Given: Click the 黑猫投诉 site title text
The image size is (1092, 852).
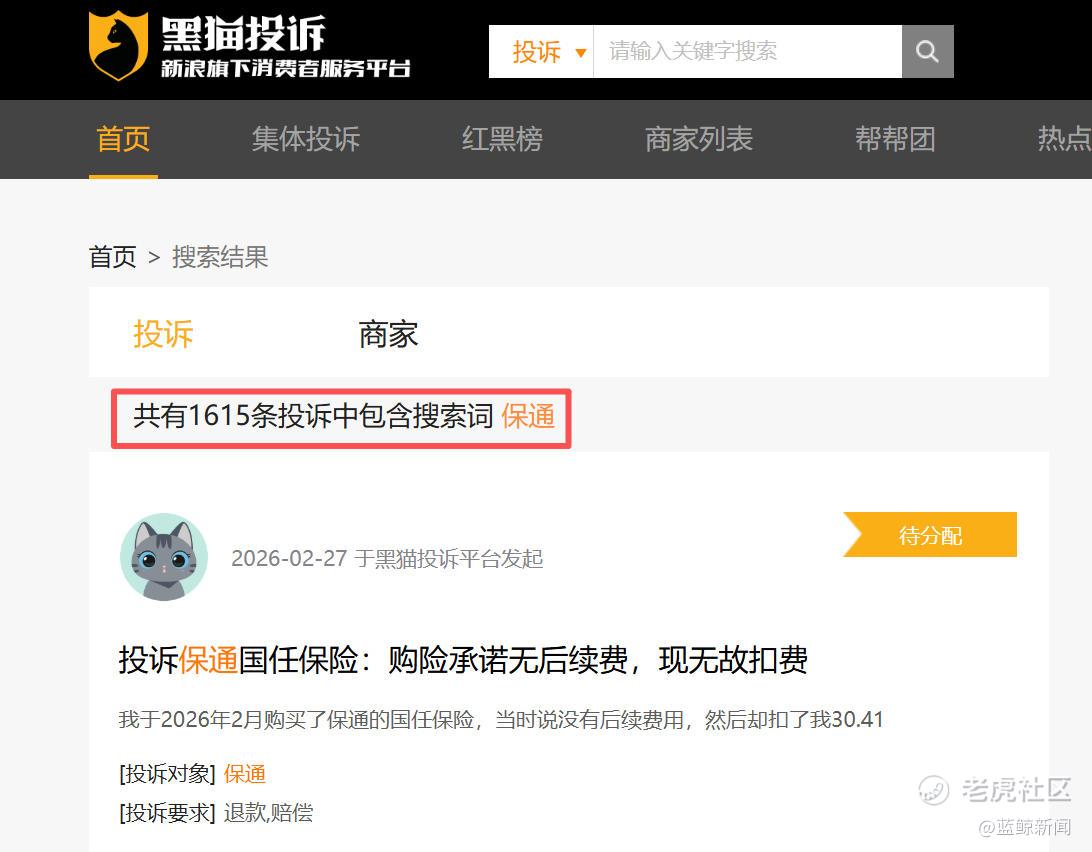Looking at the screenshot, I should [x=243, y=33].
